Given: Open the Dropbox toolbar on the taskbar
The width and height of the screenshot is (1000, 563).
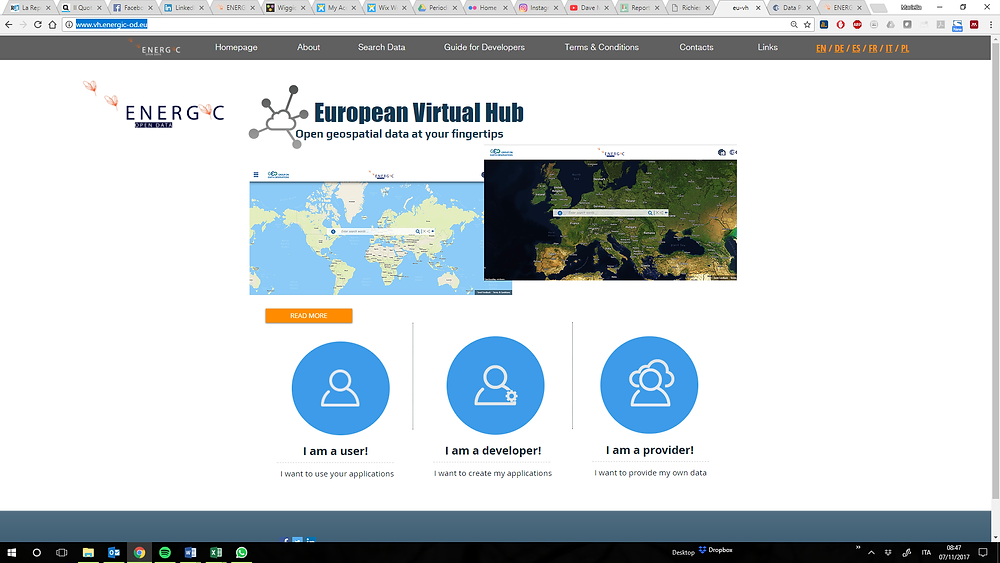Looking at the screenshot, I should point(716,550).
